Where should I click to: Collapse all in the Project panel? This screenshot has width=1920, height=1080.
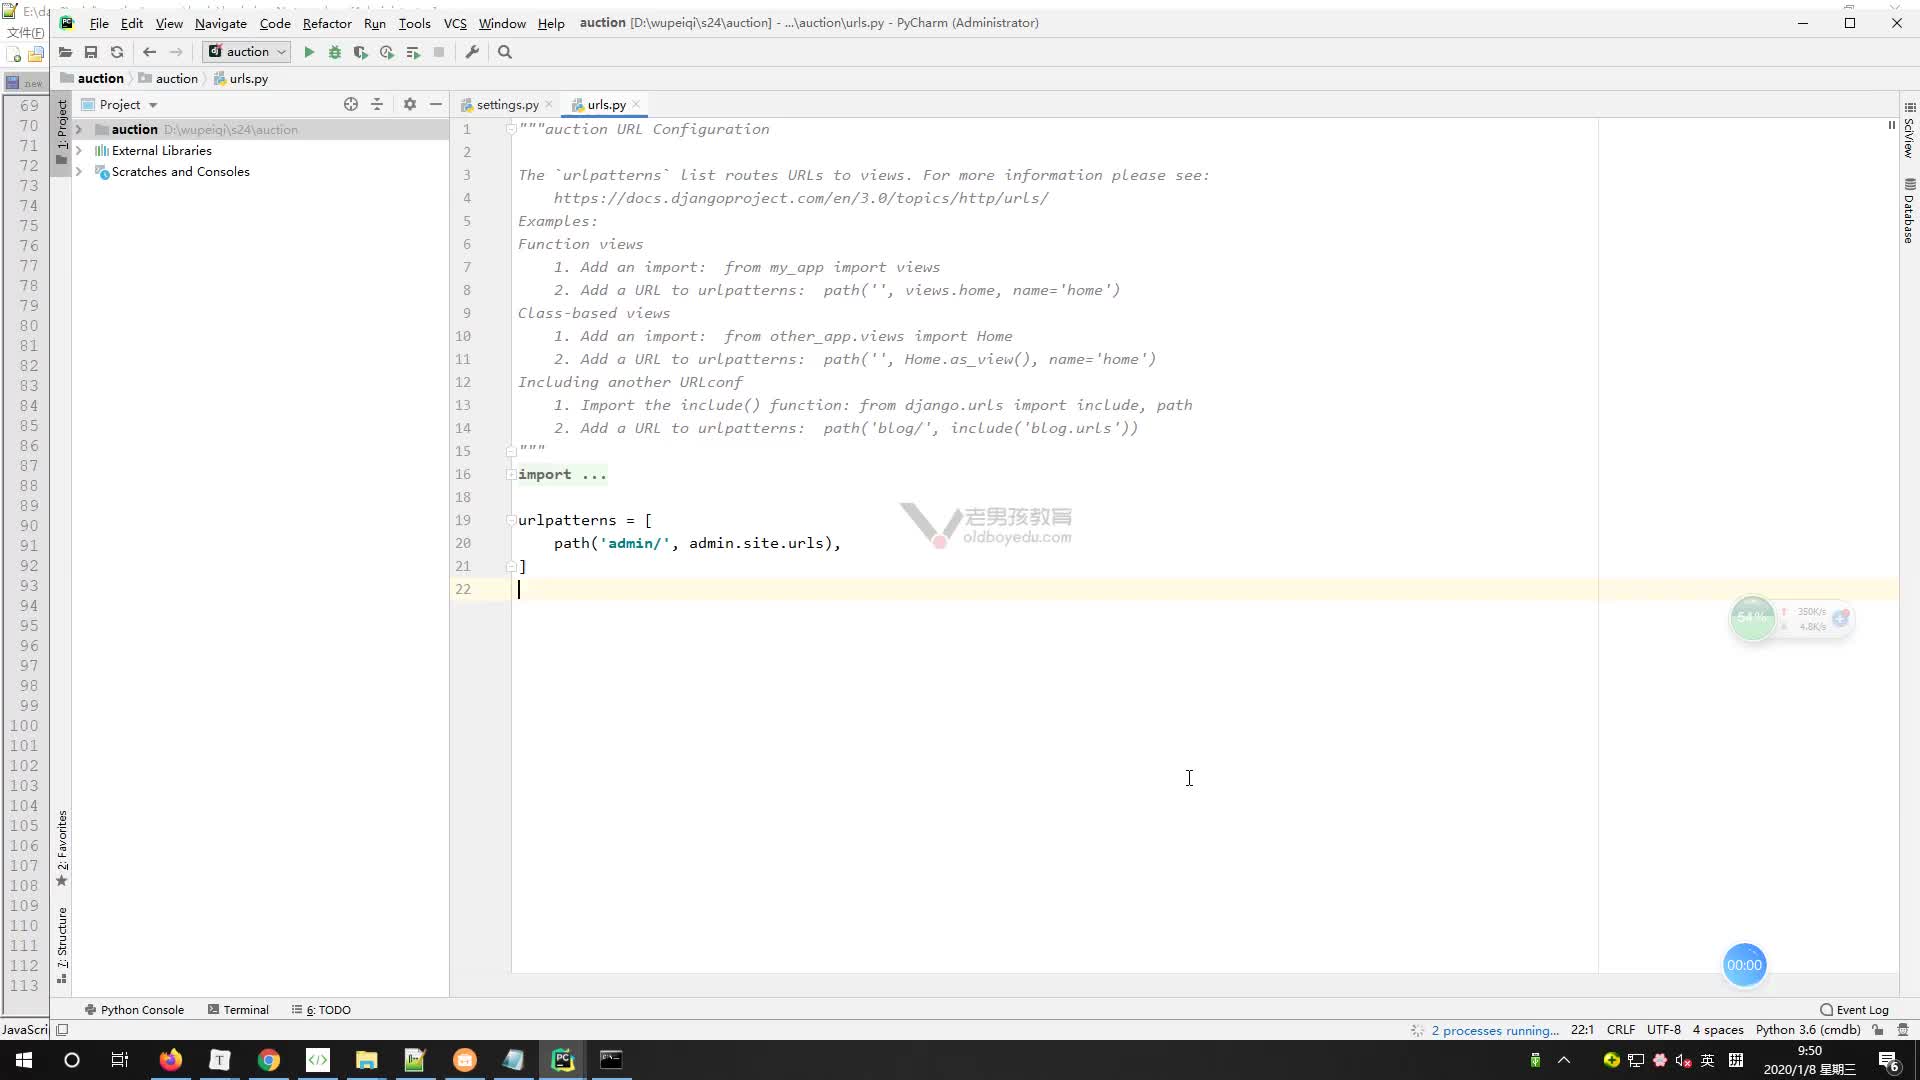(x=377, y=104)
